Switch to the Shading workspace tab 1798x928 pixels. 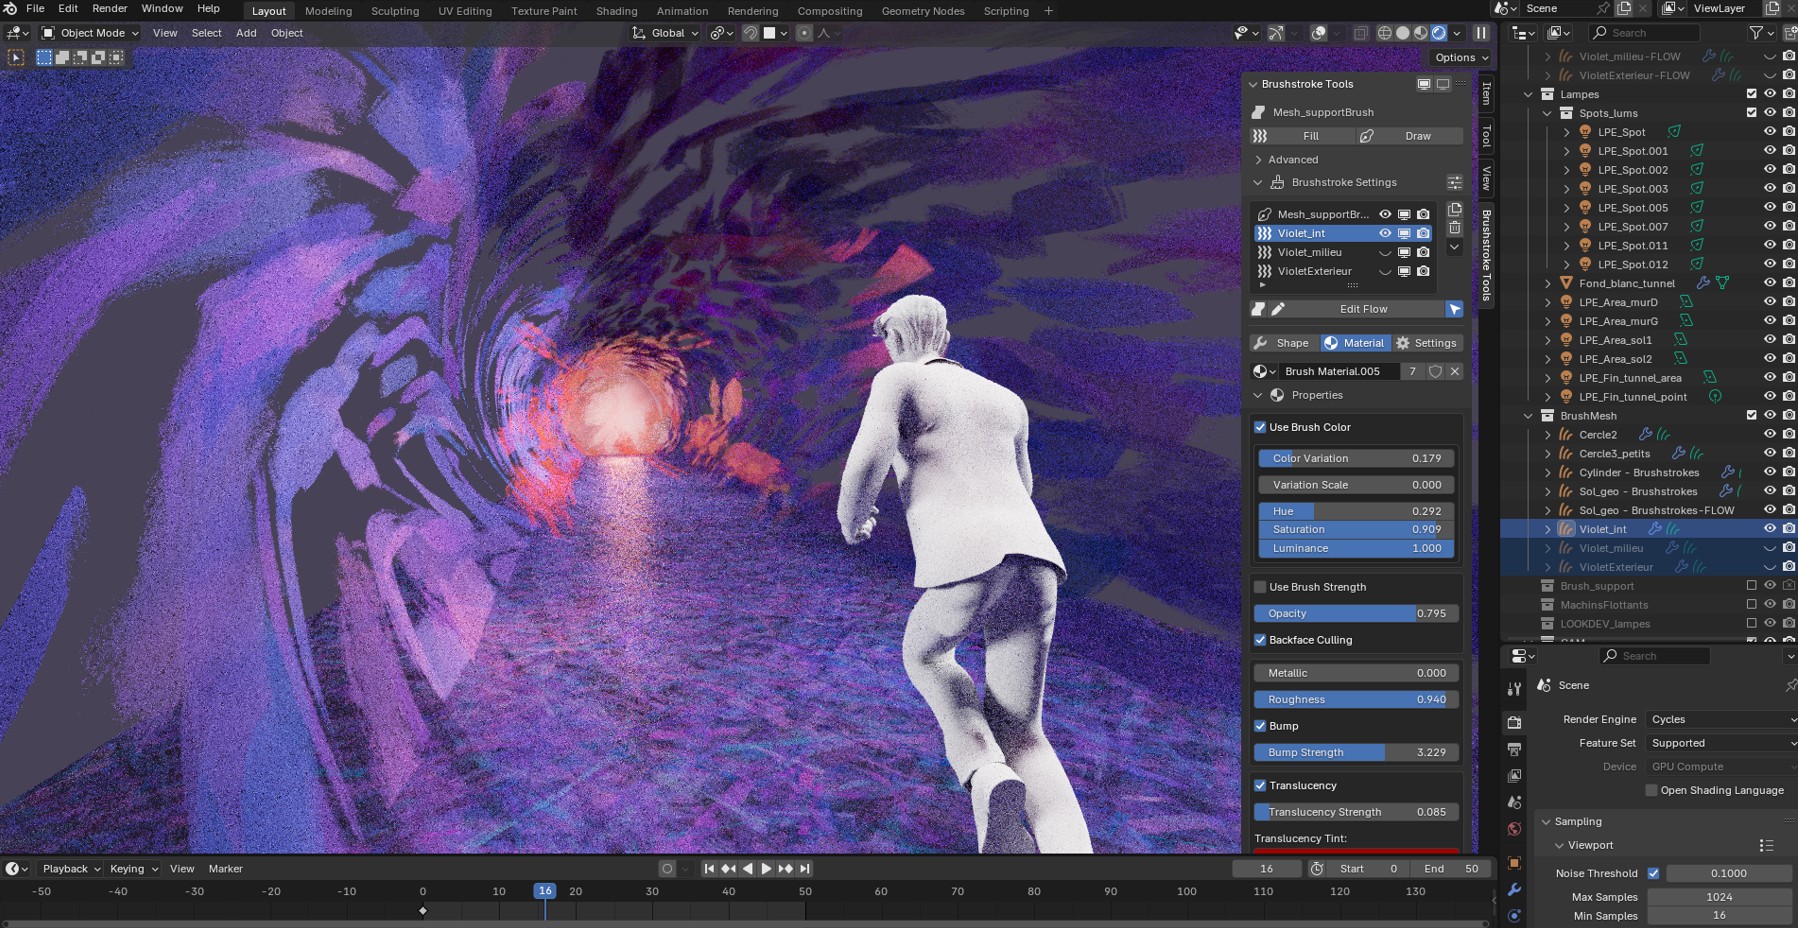tap(616, 11)
